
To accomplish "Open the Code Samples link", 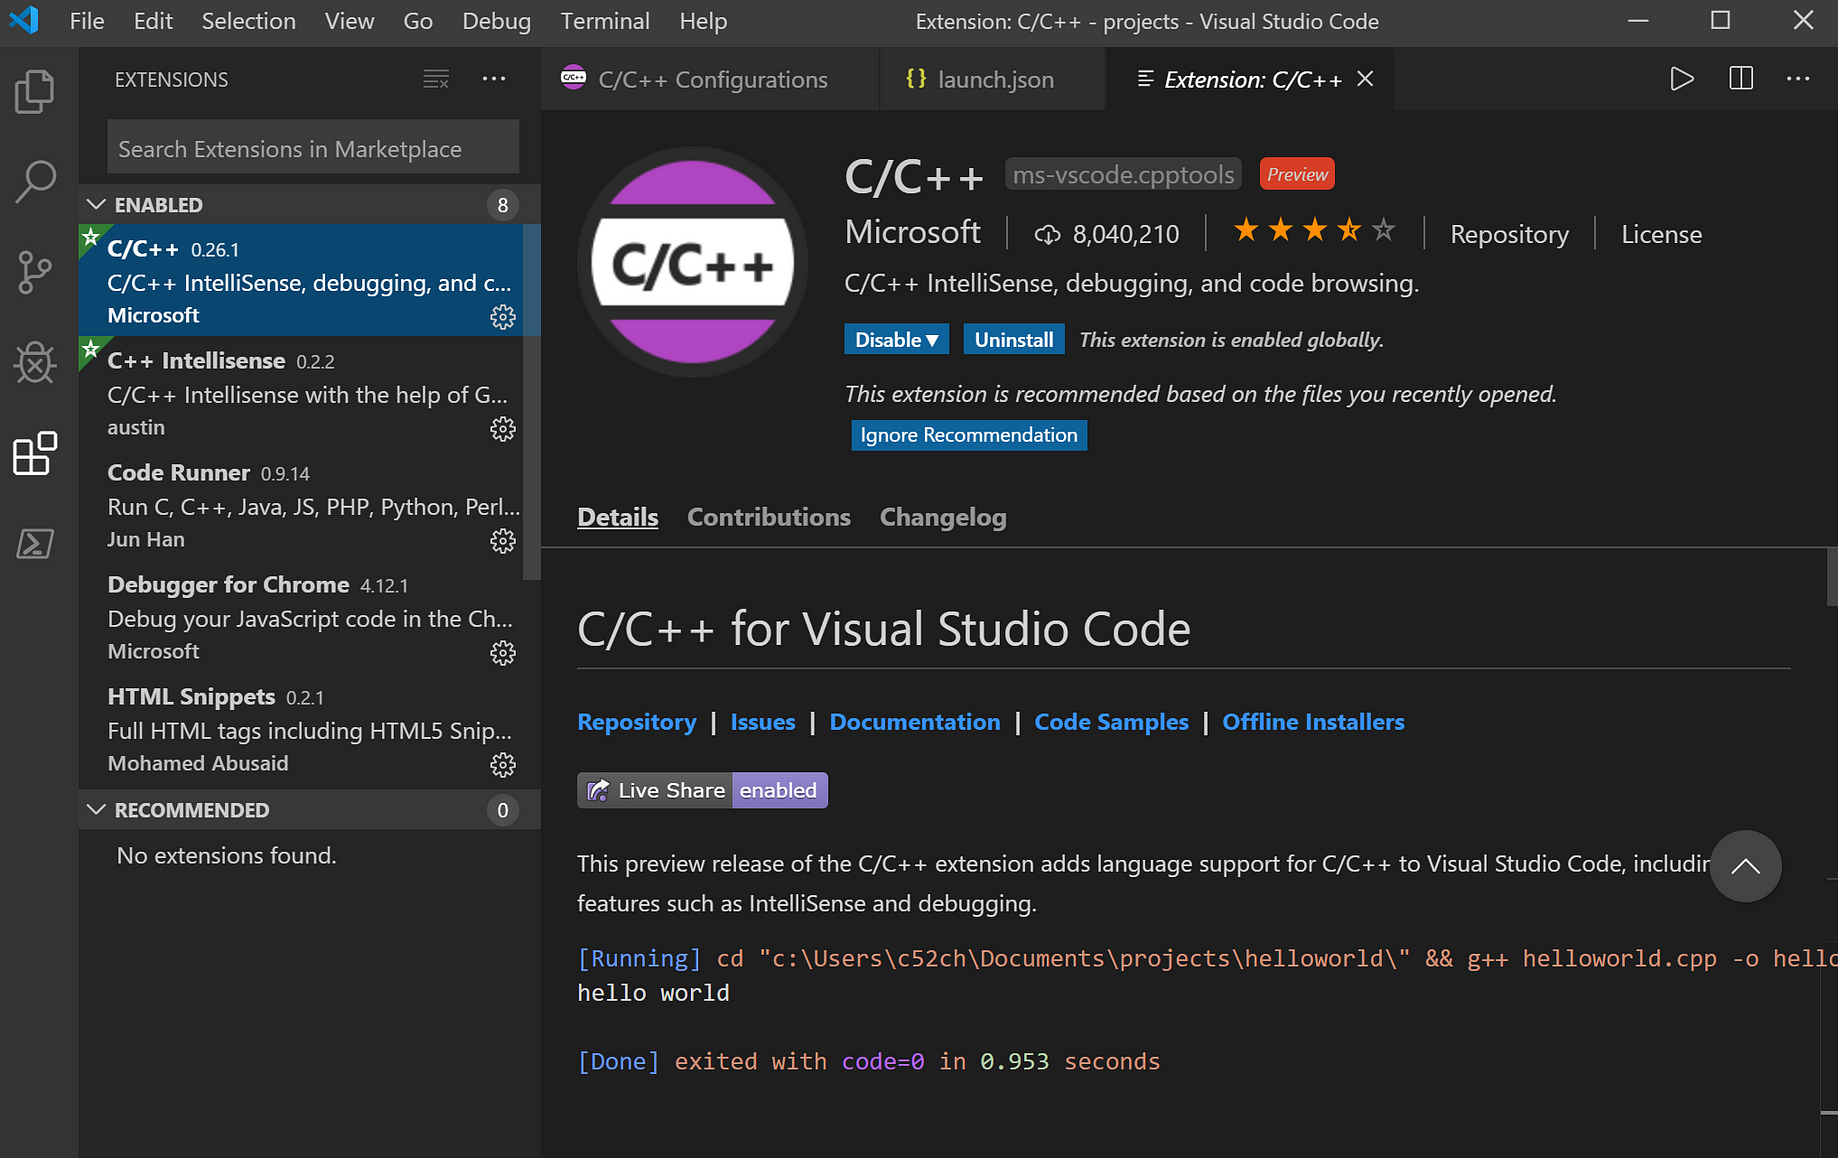I will pyautogui.click(x=1111, y=722).
